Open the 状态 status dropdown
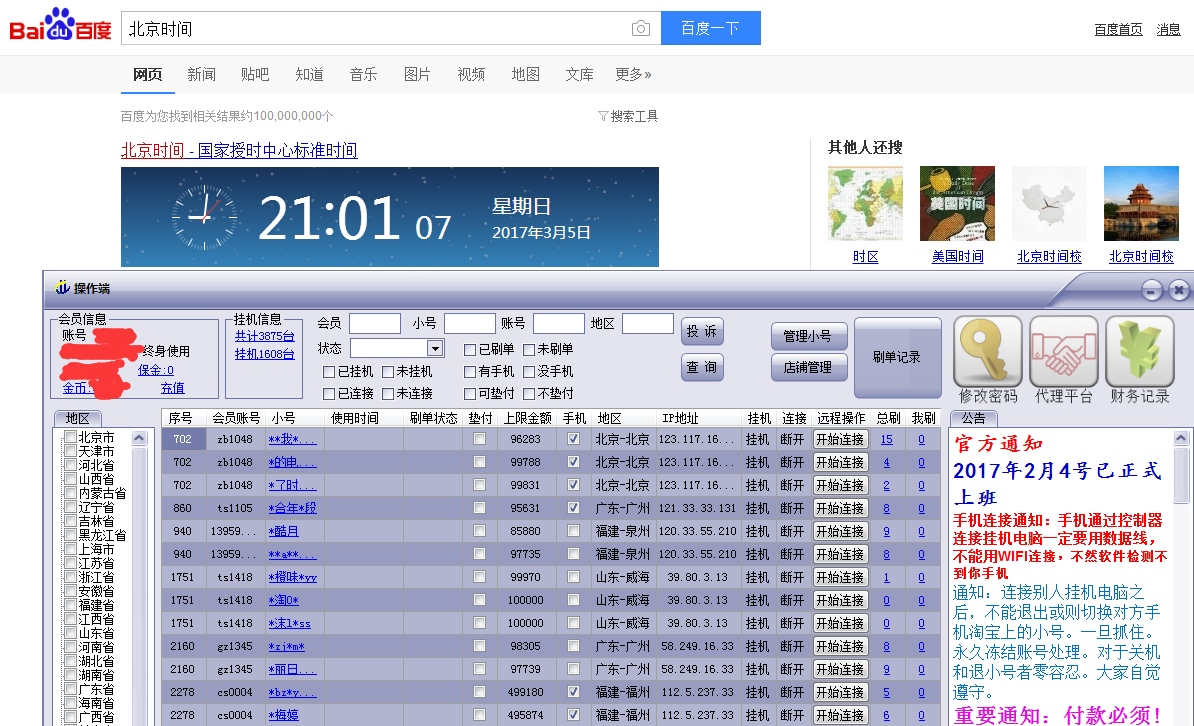Image resolution: width=1194 pixels, height=726 pixels. pyautogui.click(x=434, y=347)
